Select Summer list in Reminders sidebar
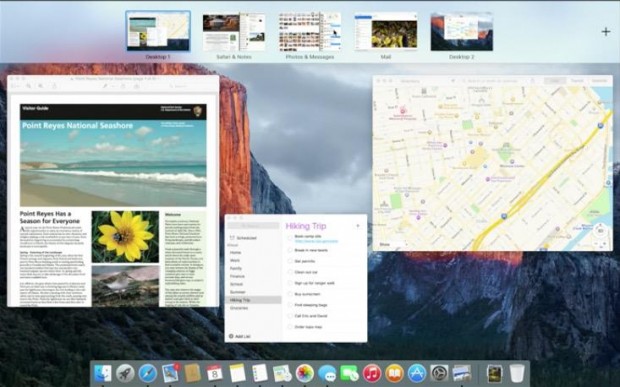This screenshot has height=387, width=620. pyautogui.click(x=253, y=292)
